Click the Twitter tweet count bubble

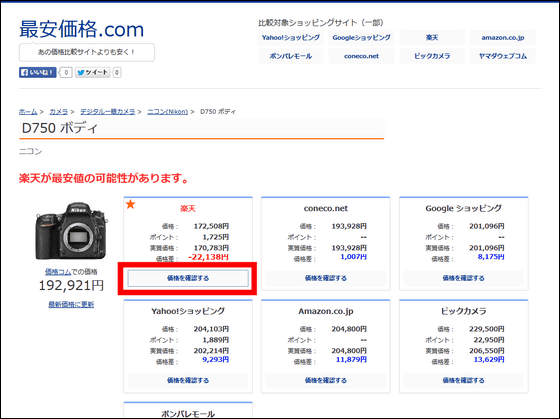pyautogui.click(x=117, y=73)
